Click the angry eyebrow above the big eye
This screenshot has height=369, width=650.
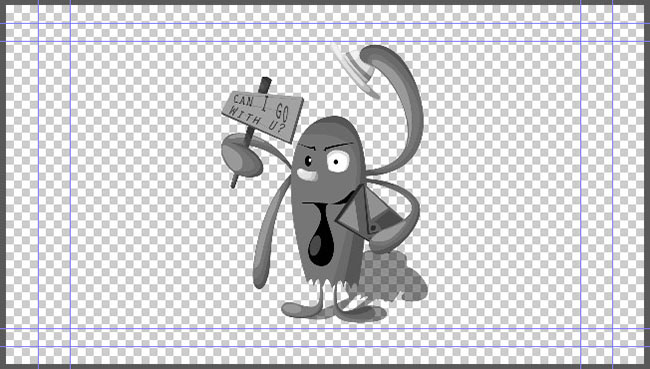pos(338,146)
